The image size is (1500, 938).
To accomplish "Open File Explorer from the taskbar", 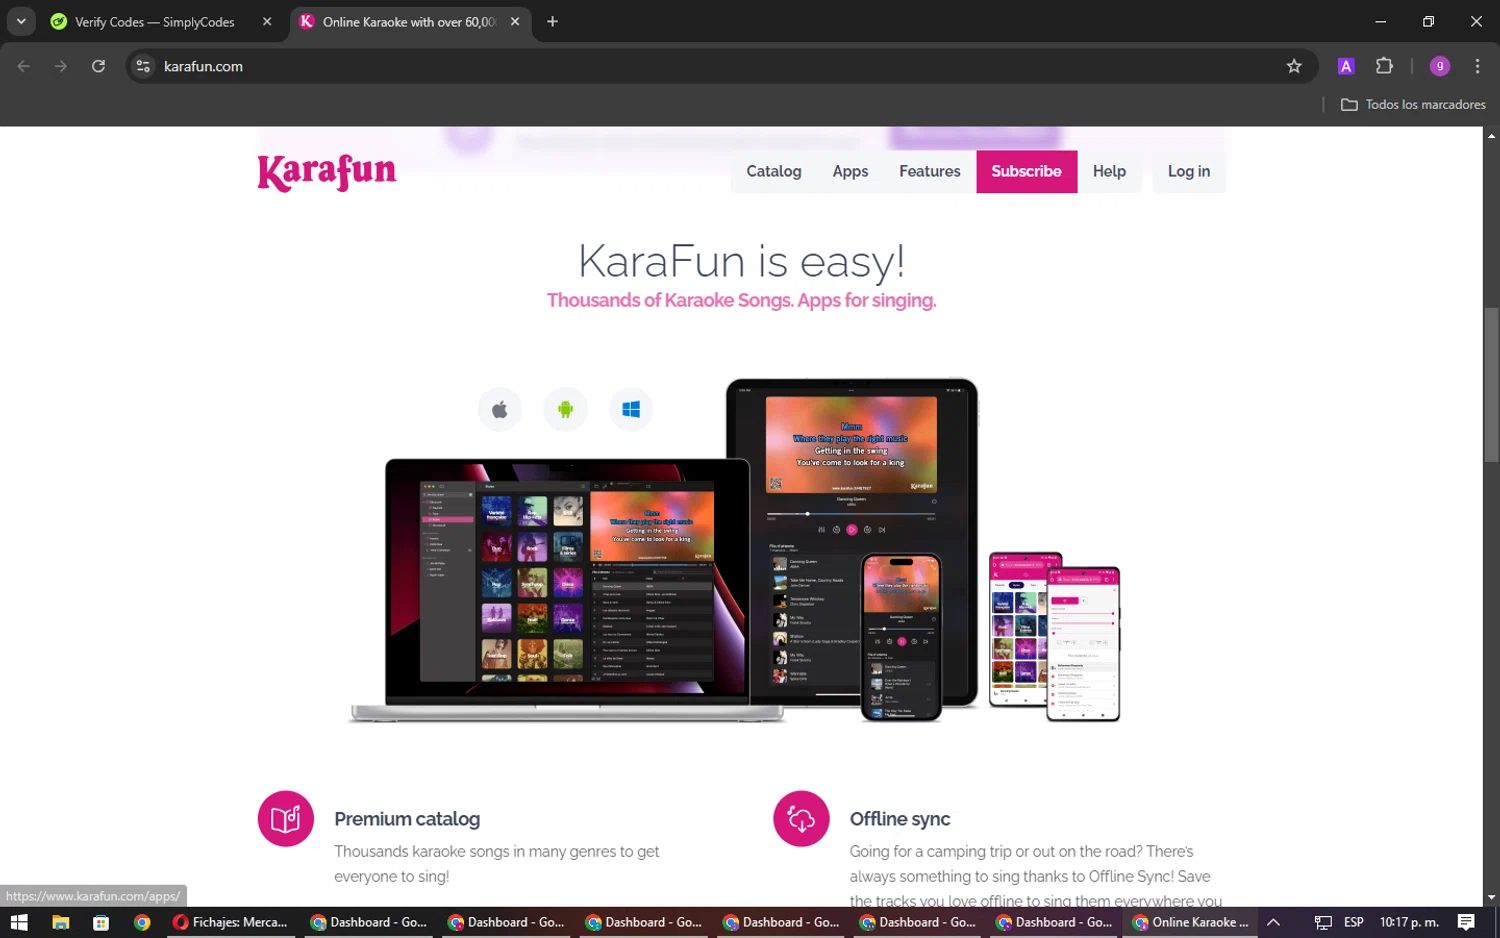I will (60, 922).
